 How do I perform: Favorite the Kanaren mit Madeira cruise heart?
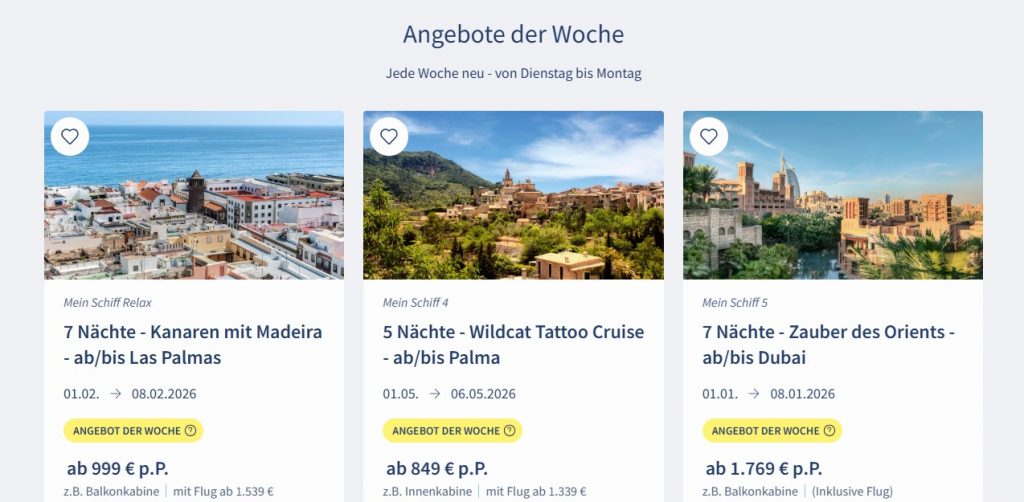(x=69, y=137)
